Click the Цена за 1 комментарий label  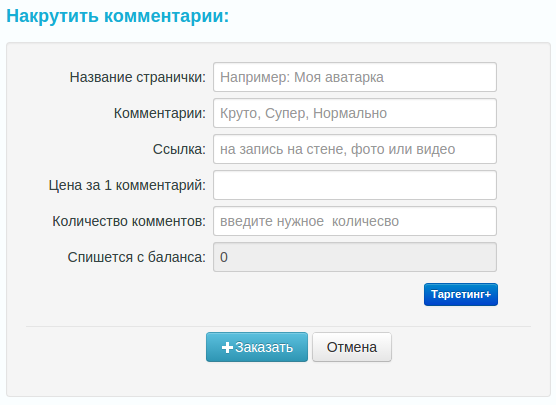pos(127,185)
